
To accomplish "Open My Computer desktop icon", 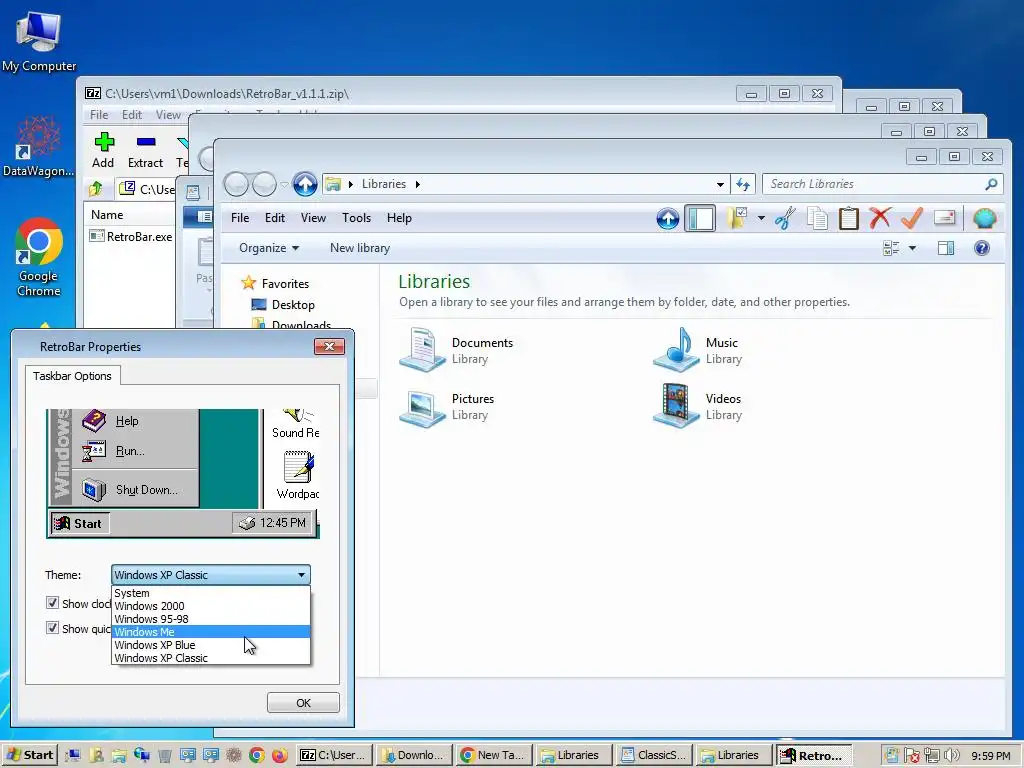I will pos(39,41).
